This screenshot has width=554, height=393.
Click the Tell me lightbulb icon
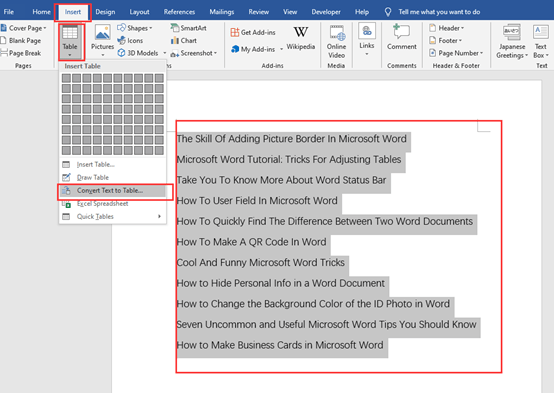point(388,12)
